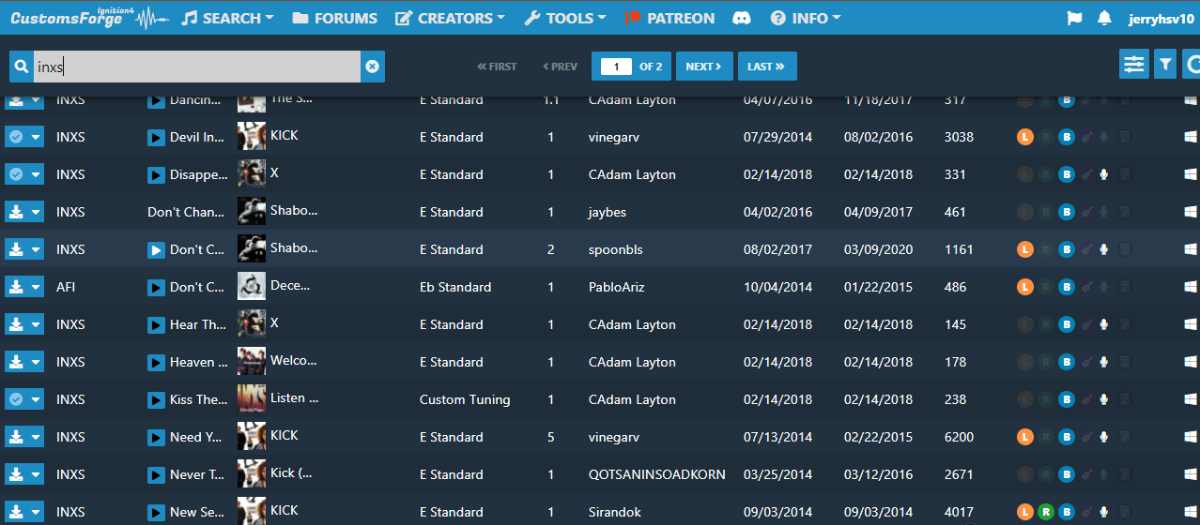
Task: Click the microphone vocals icon on spoonbls row
Action: (x=1104, y=249)
